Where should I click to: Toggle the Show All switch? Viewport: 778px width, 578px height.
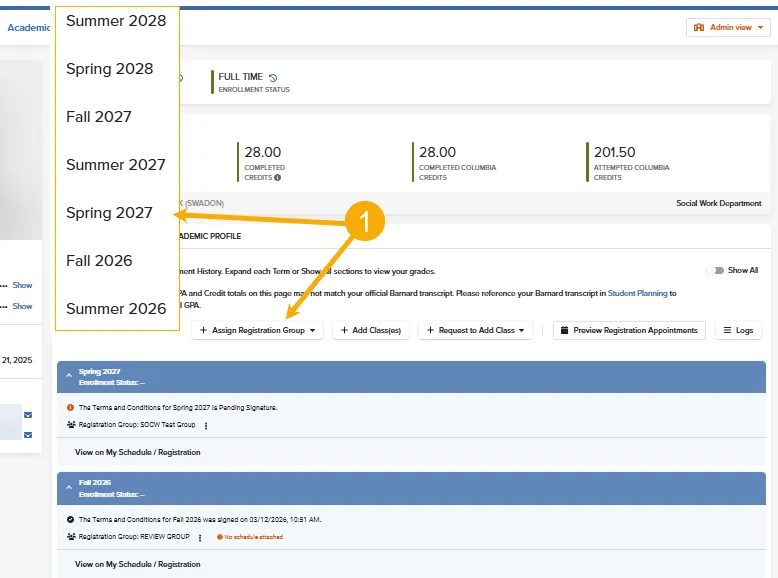715,270
